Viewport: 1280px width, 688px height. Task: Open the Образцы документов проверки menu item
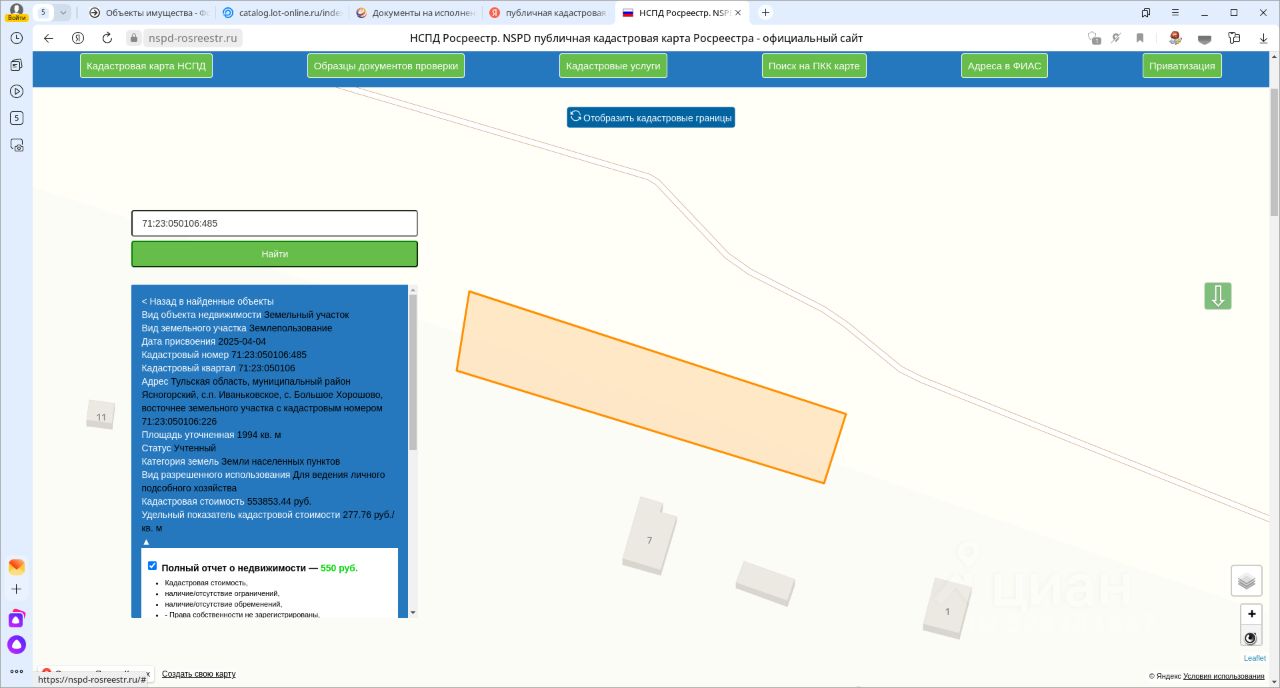click(386, 66)
